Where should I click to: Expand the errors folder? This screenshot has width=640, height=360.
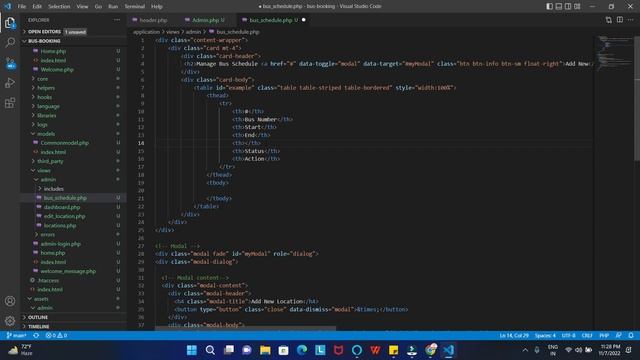tap(73, 235)
